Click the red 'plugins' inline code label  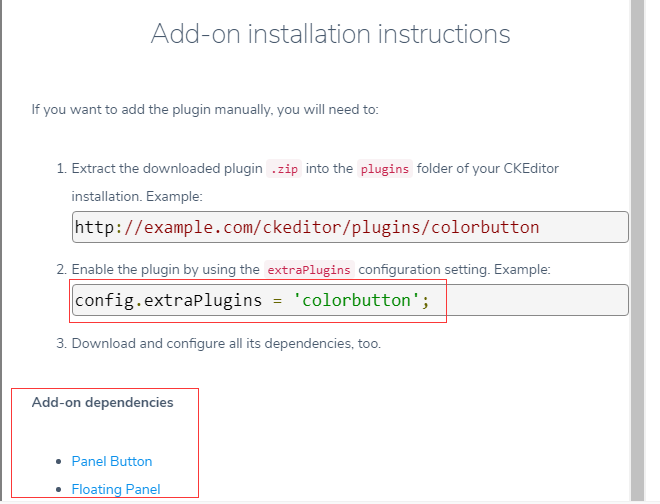point(385,168)
